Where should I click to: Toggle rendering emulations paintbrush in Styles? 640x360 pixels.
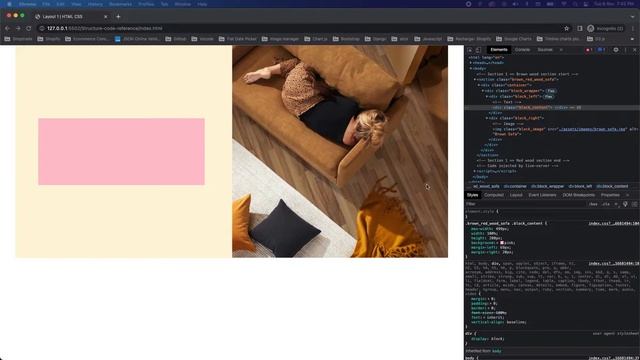(x=625, y=204)
